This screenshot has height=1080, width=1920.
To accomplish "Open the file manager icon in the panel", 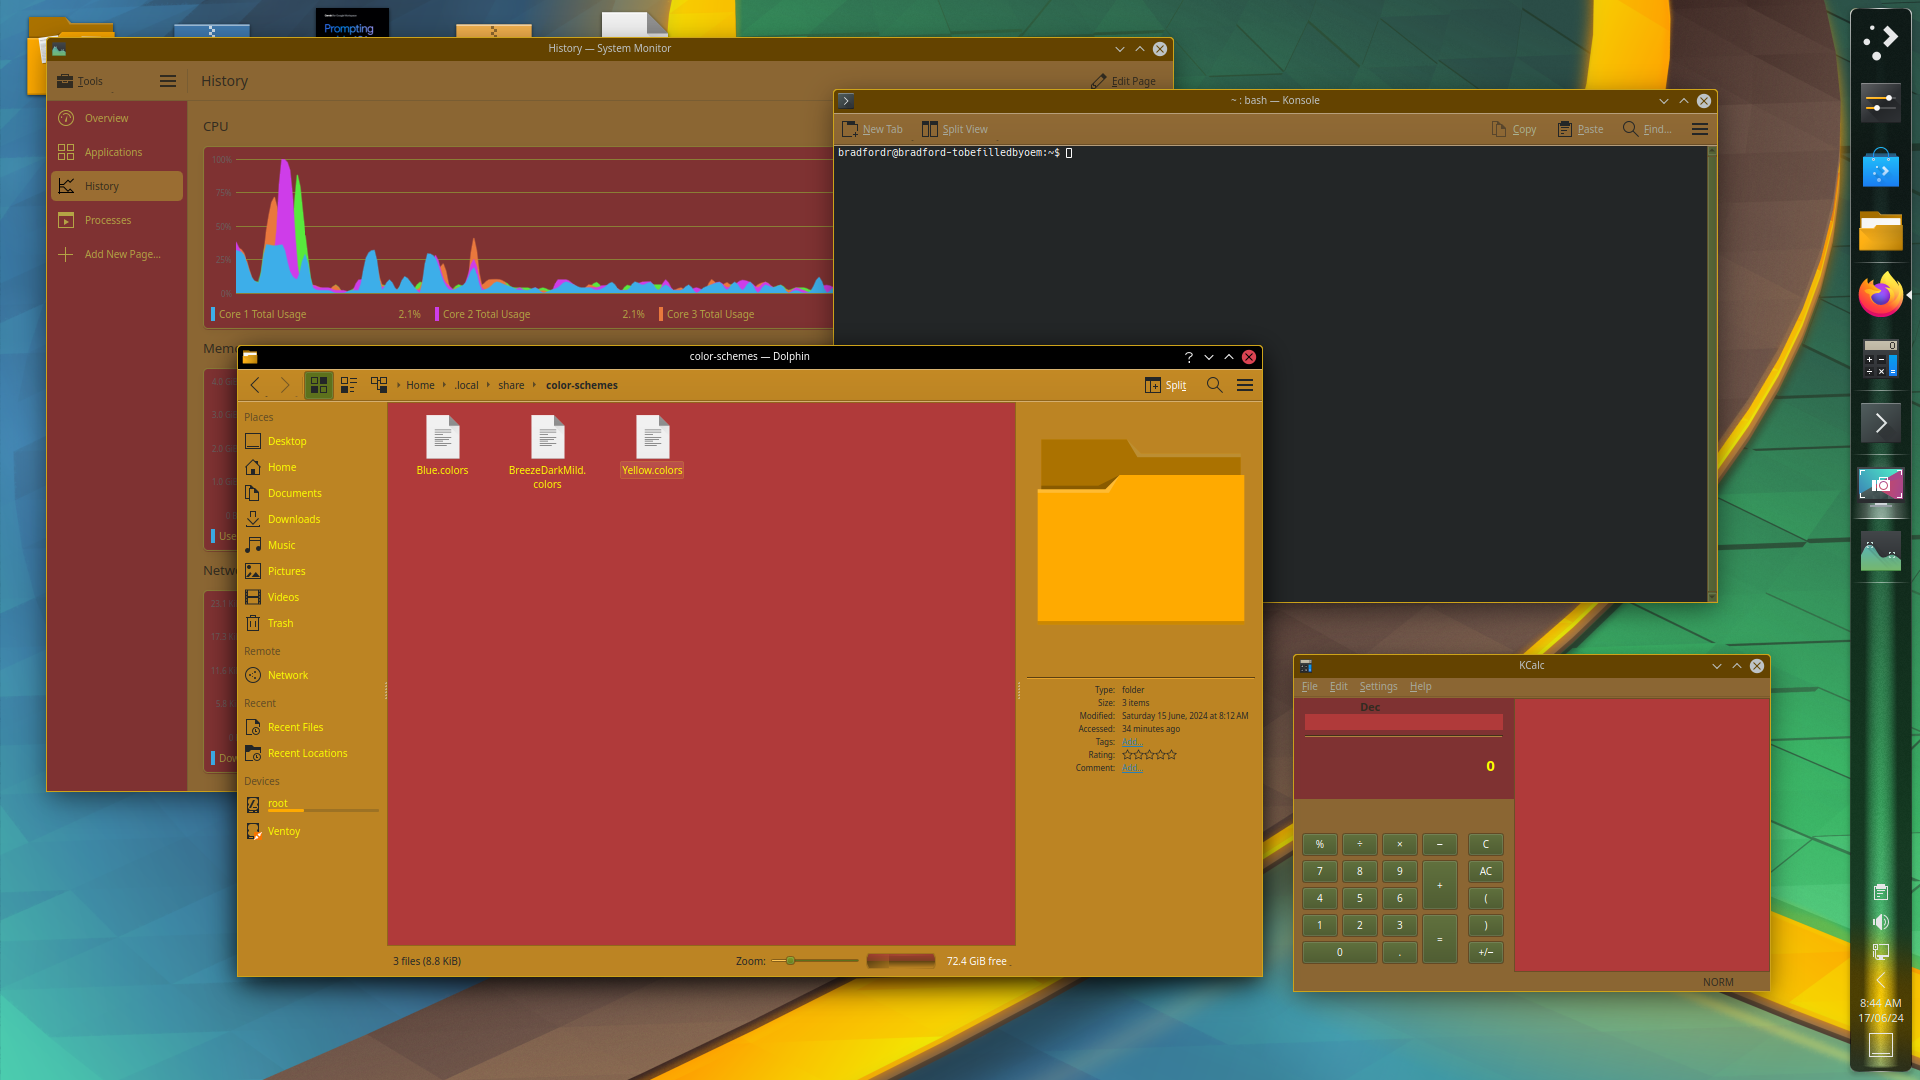I will pyautogui.click(x=1880, y=231).
